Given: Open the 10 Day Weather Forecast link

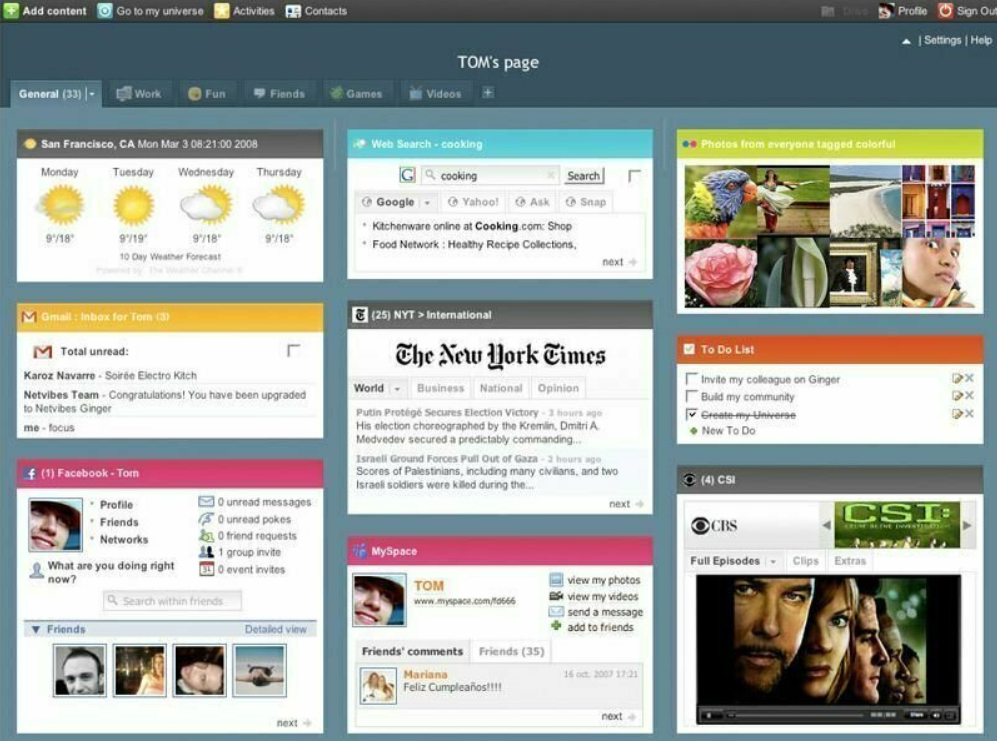Looking at the screenshot, I should [170, 256].
